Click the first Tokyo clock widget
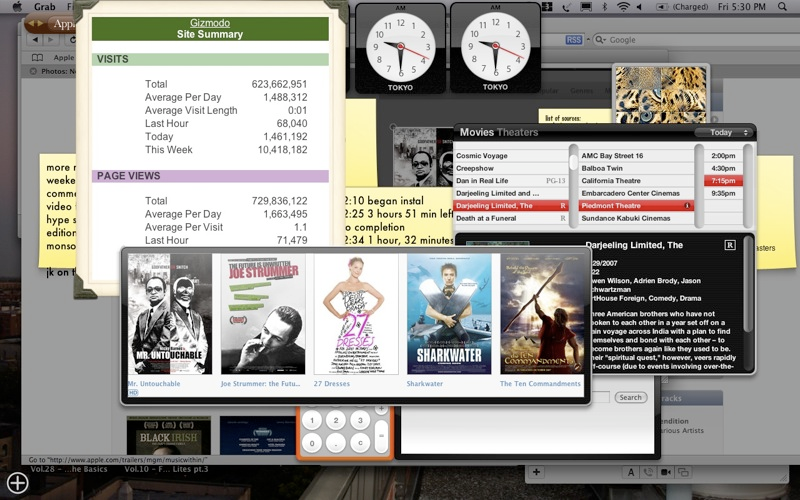The width and height of the screenshot is (800, 500). click(401, 48)
